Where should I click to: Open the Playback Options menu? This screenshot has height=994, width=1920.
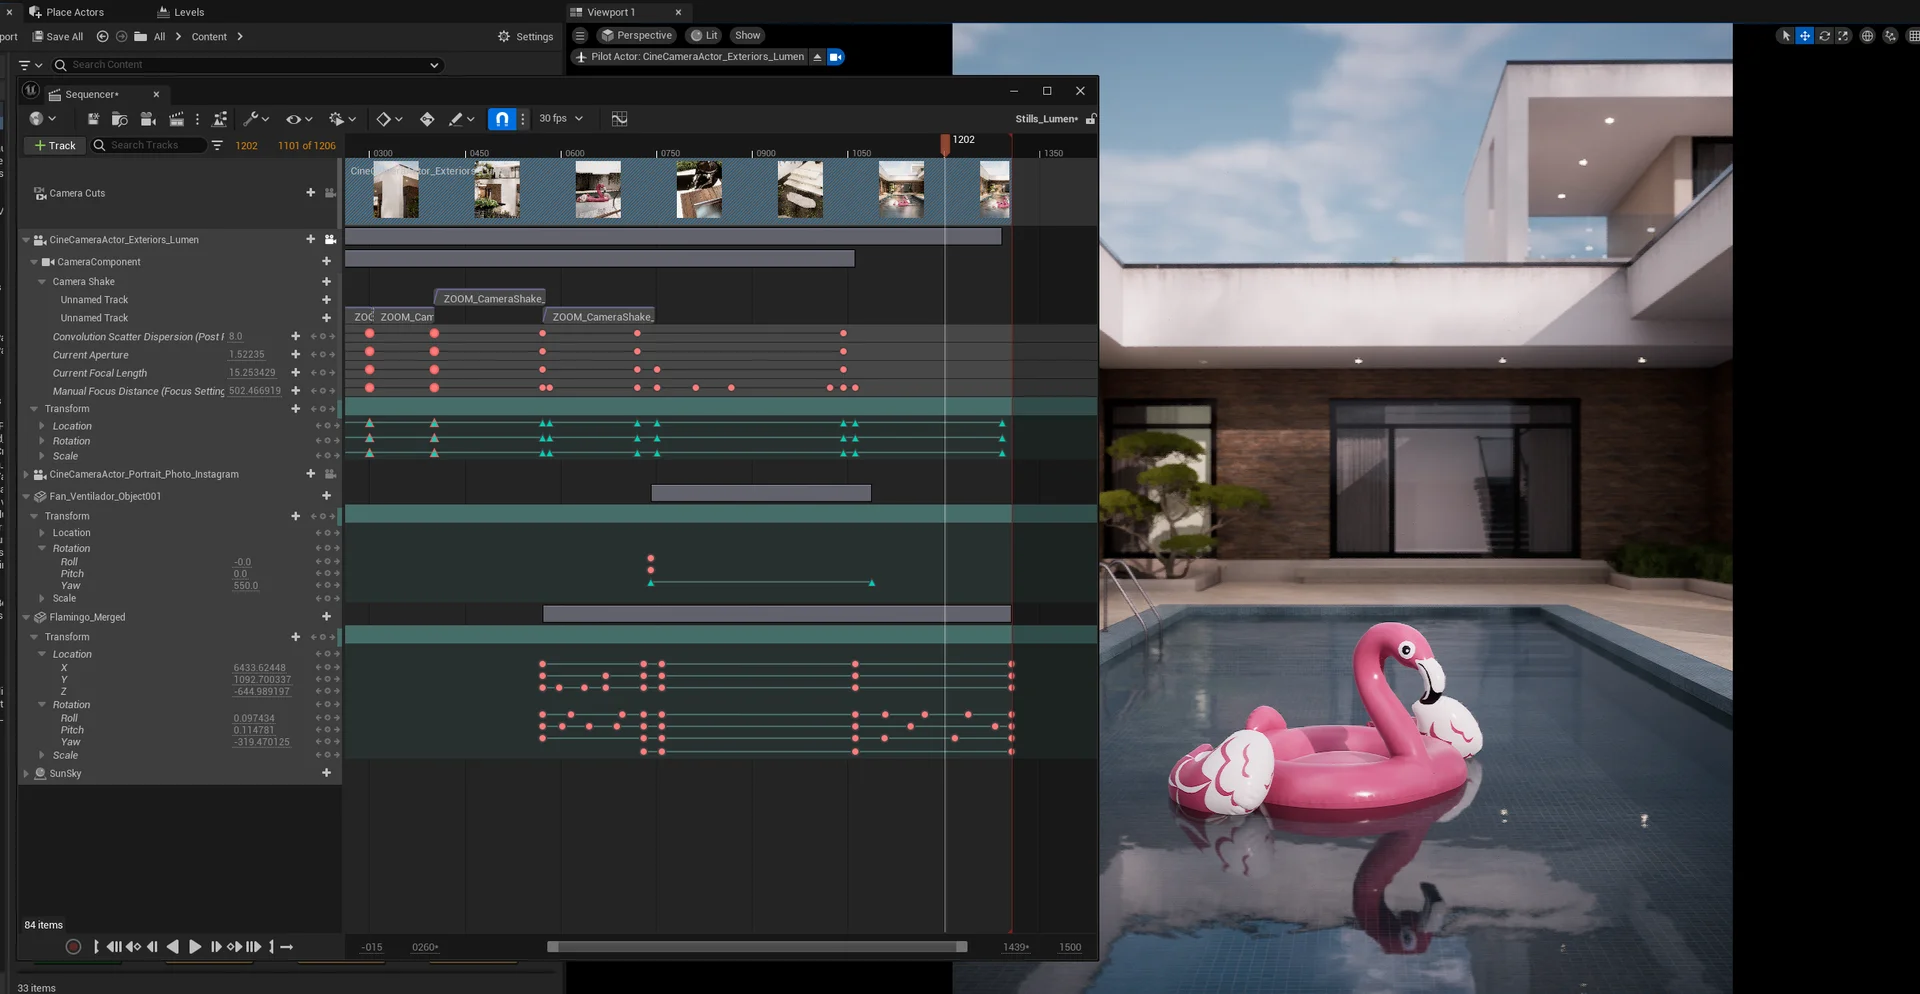click(343, 119)
